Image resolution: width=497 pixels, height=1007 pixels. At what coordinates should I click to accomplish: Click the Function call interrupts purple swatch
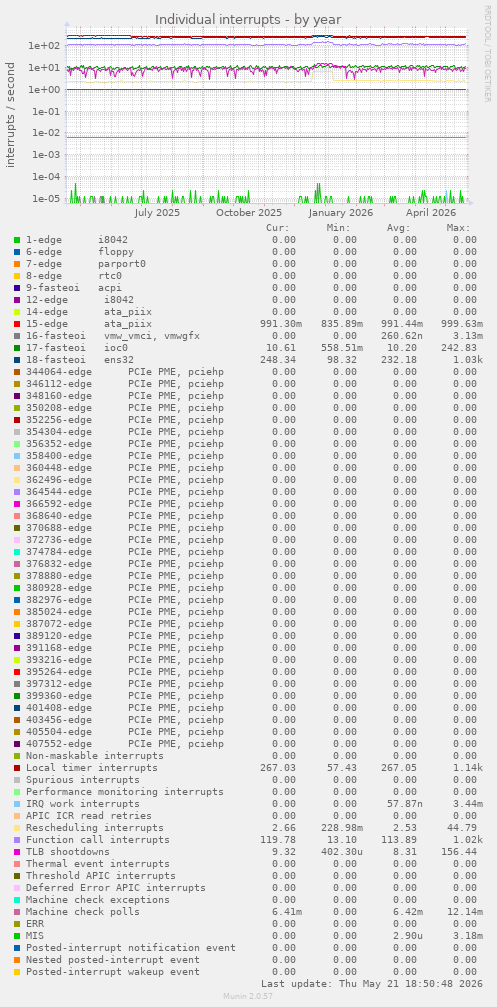tap(17, 839)
